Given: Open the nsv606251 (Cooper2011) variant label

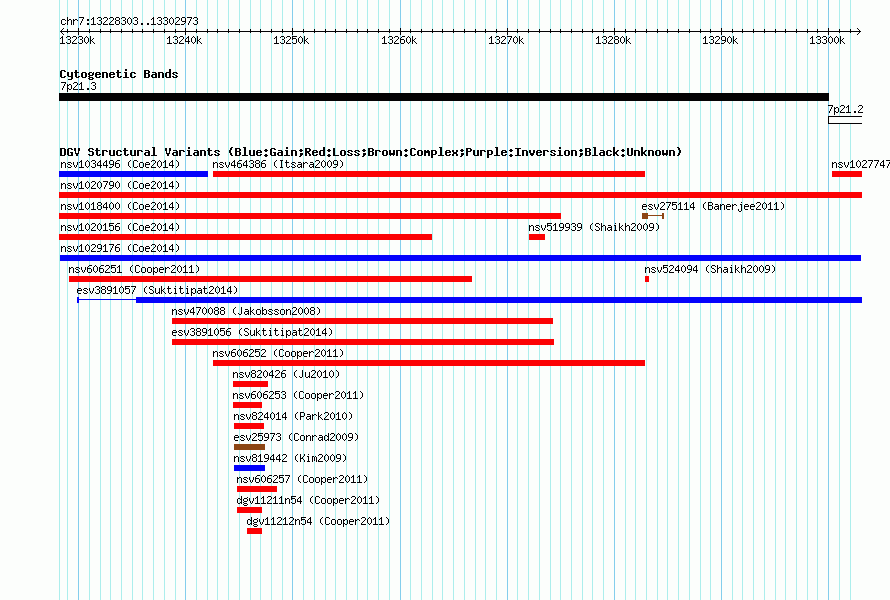Looking at the screenshot, I should click(x=135, y=269).
